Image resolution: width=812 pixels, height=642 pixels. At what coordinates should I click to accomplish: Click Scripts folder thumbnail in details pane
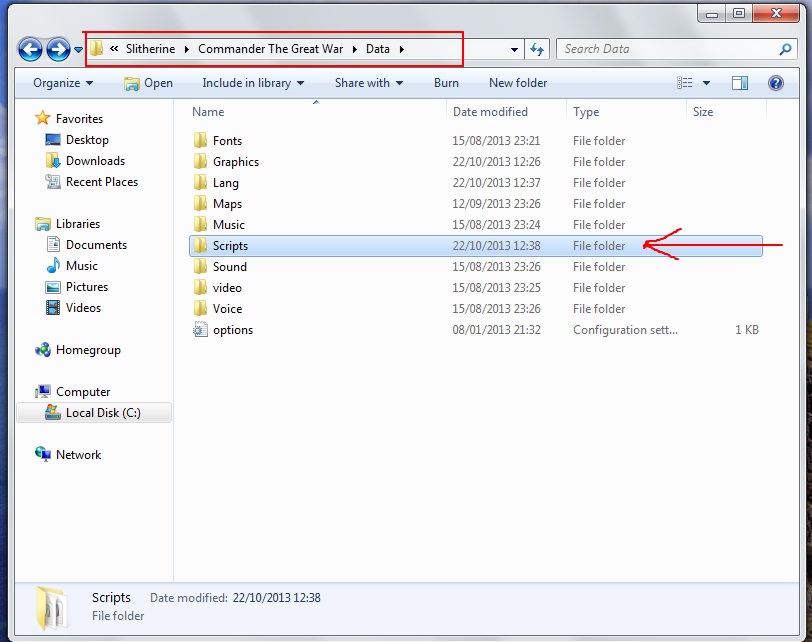[x=51, y=608]
